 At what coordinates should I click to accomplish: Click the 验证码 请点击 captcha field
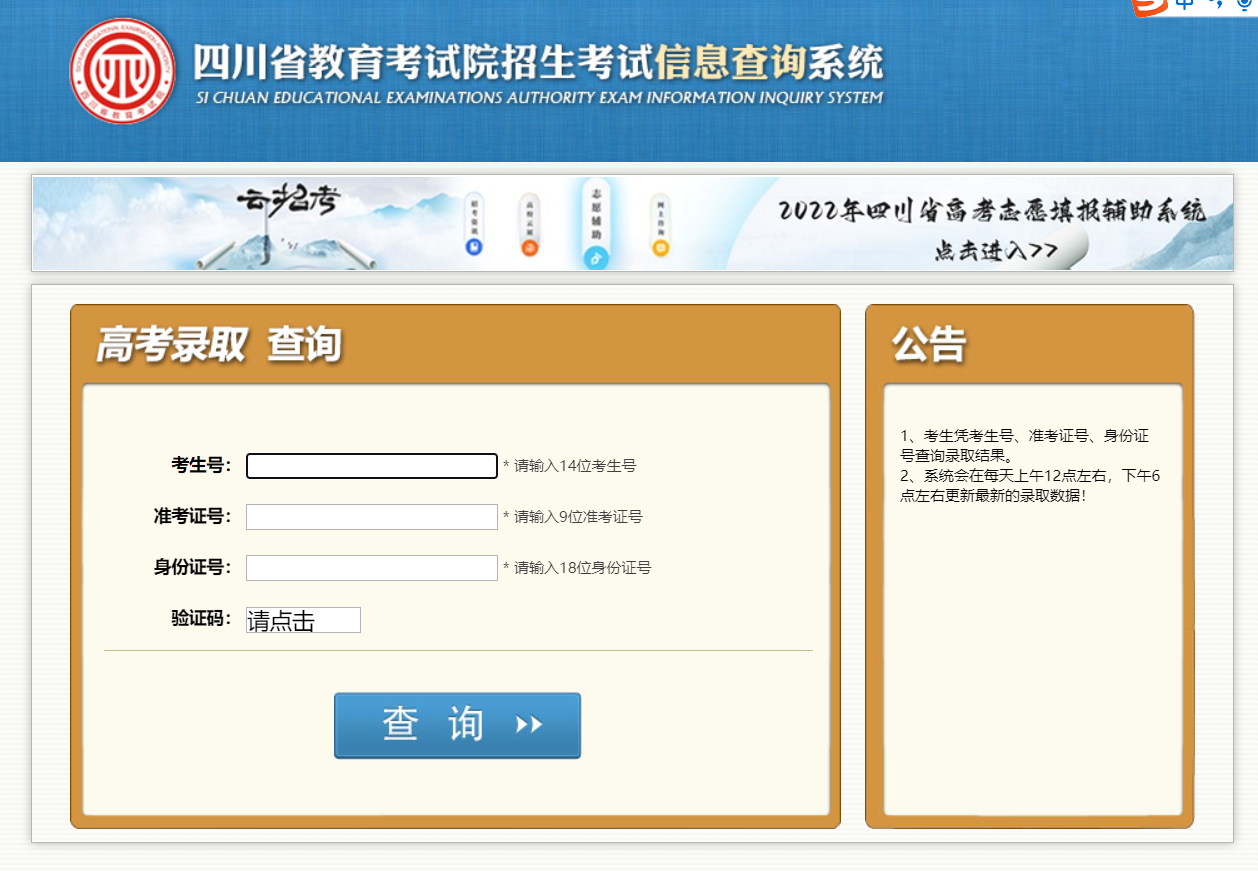click(303, 620)
